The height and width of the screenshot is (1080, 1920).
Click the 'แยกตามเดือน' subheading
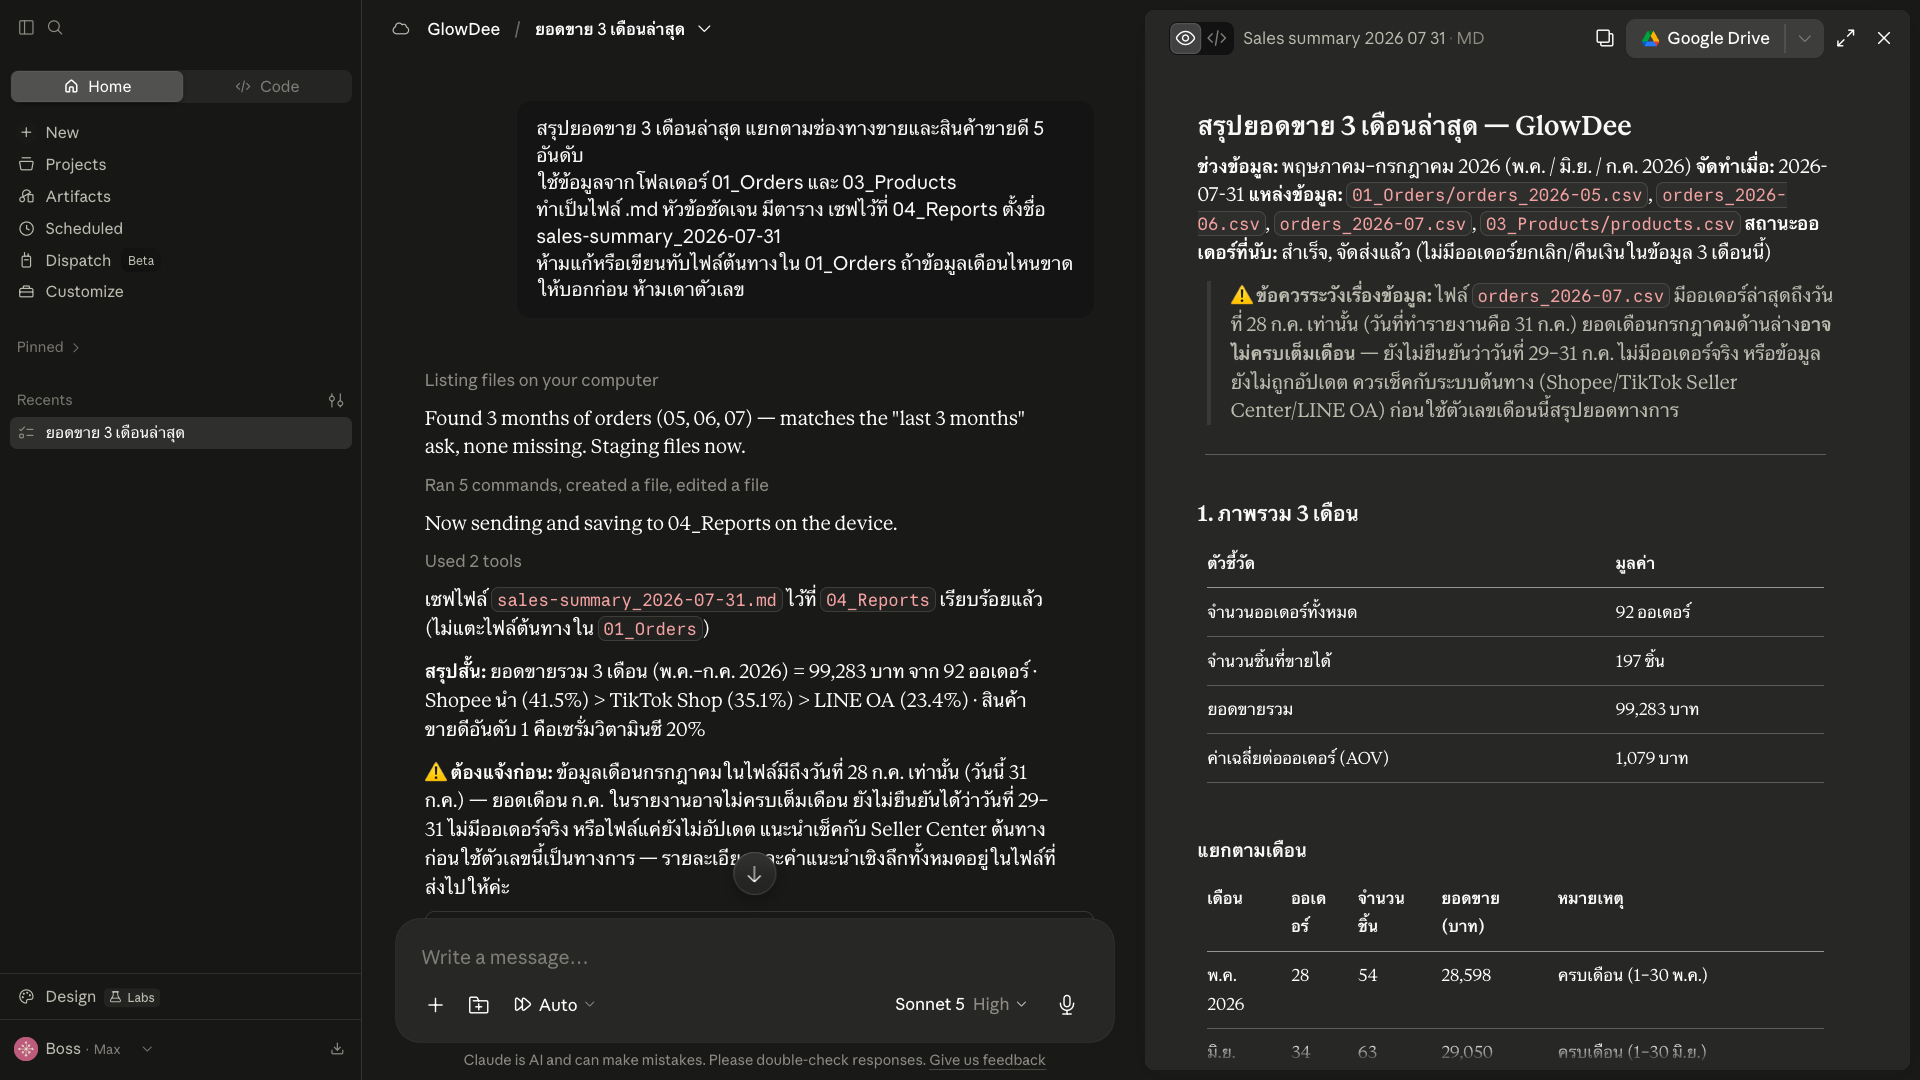point(1251,851)
